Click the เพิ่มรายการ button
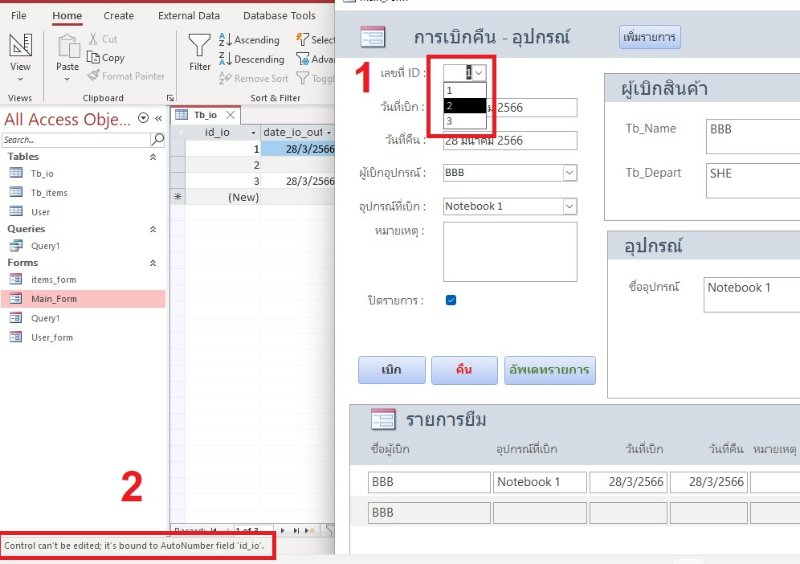This screenshot has height=564, width=800. pos(649,38)
